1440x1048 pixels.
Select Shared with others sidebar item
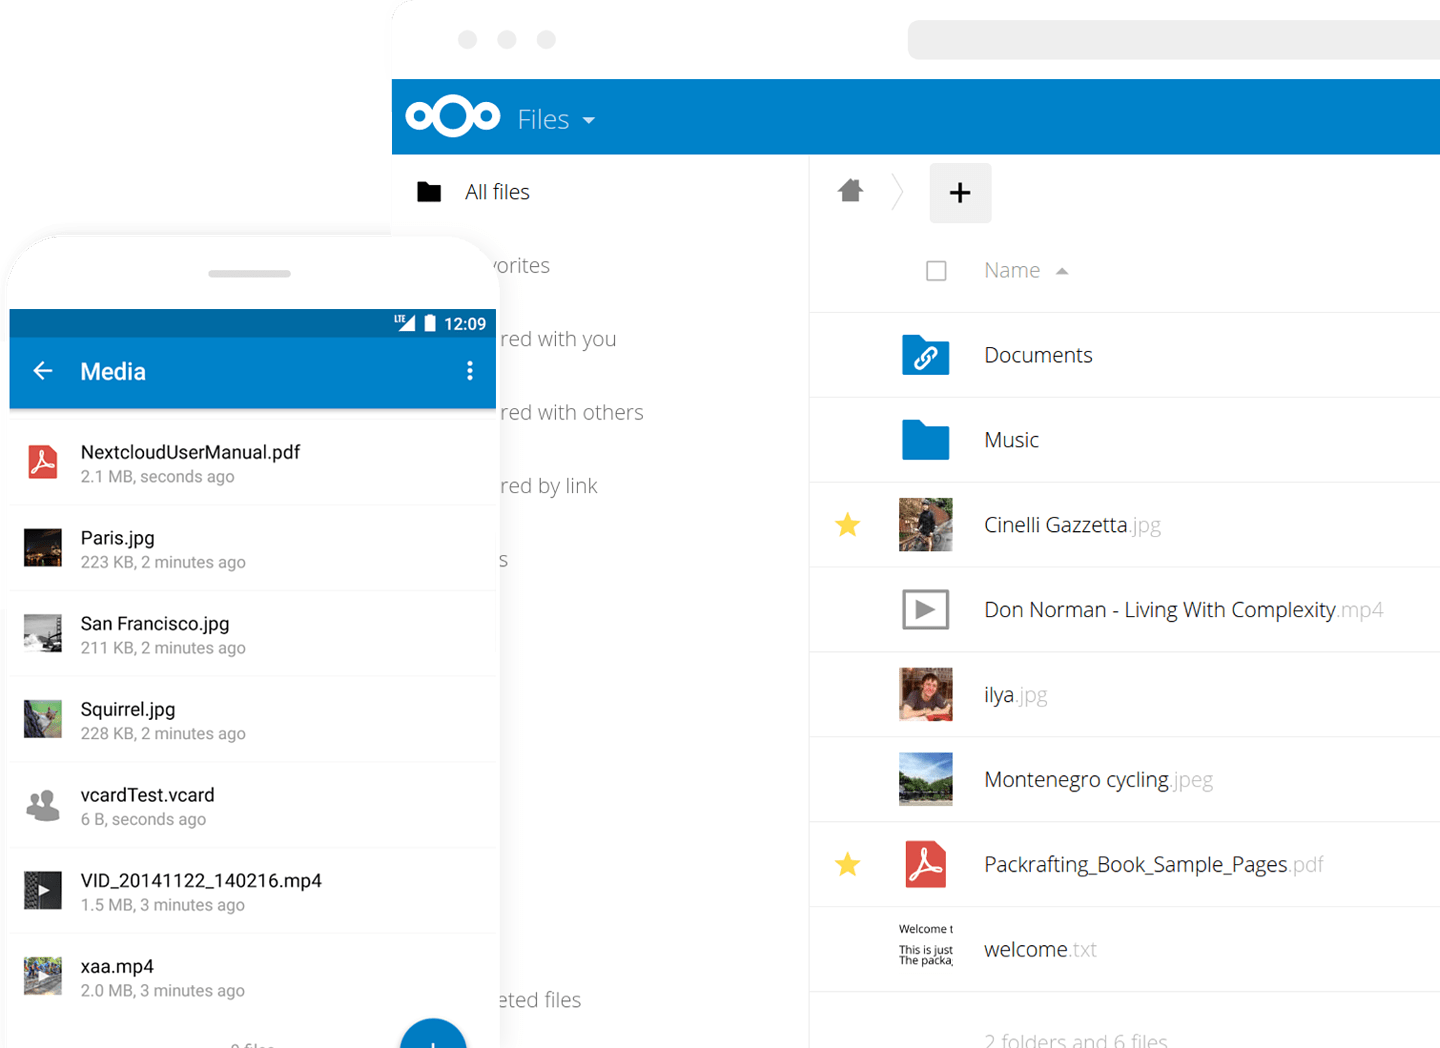pyautogui.click(x=572, y=413)
